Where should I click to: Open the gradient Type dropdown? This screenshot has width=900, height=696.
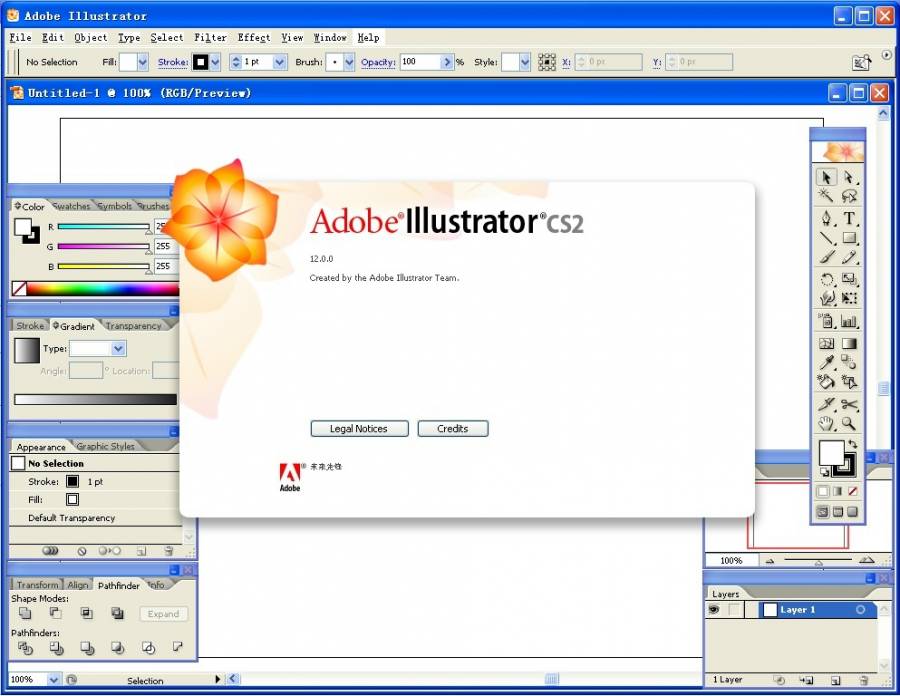pyautogui.click(x=118, y=349)
